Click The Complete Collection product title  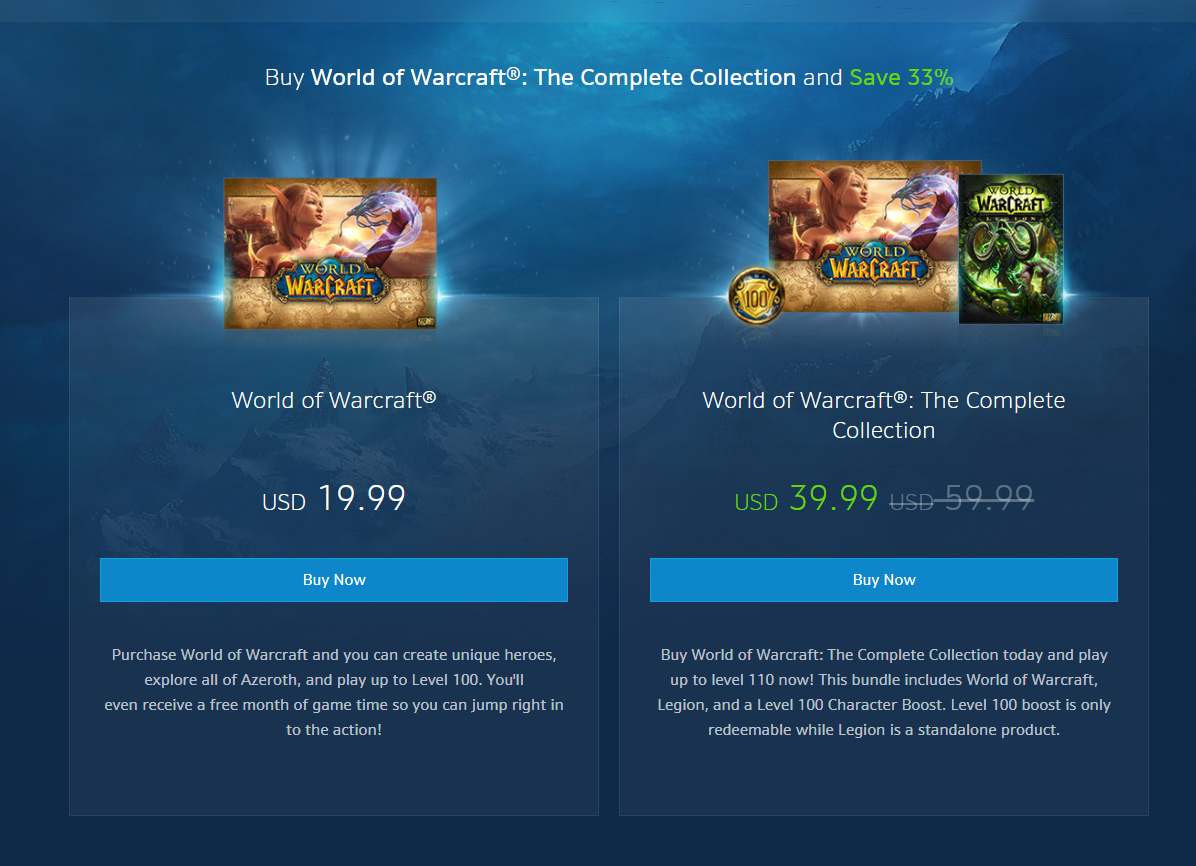[x=883, y=415]
